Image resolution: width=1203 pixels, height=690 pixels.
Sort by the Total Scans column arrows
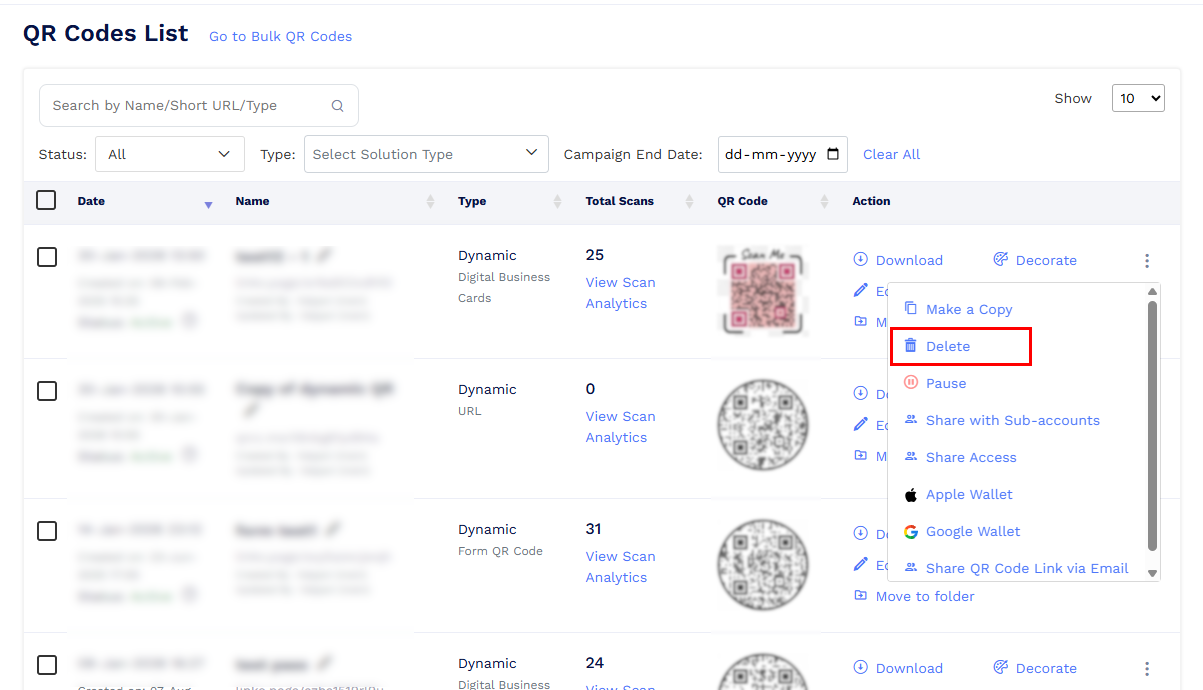[x=689, y=202]
